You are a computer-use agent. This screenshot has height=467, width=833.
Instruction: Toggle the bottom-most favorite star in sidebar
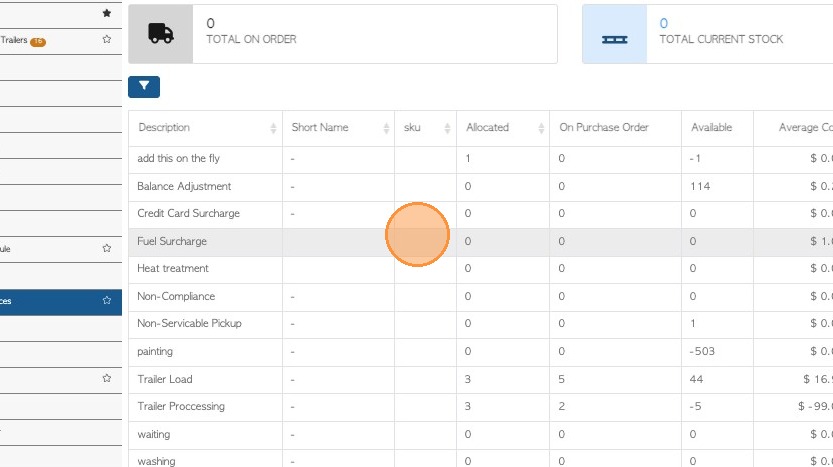click(x=107, y=379)
